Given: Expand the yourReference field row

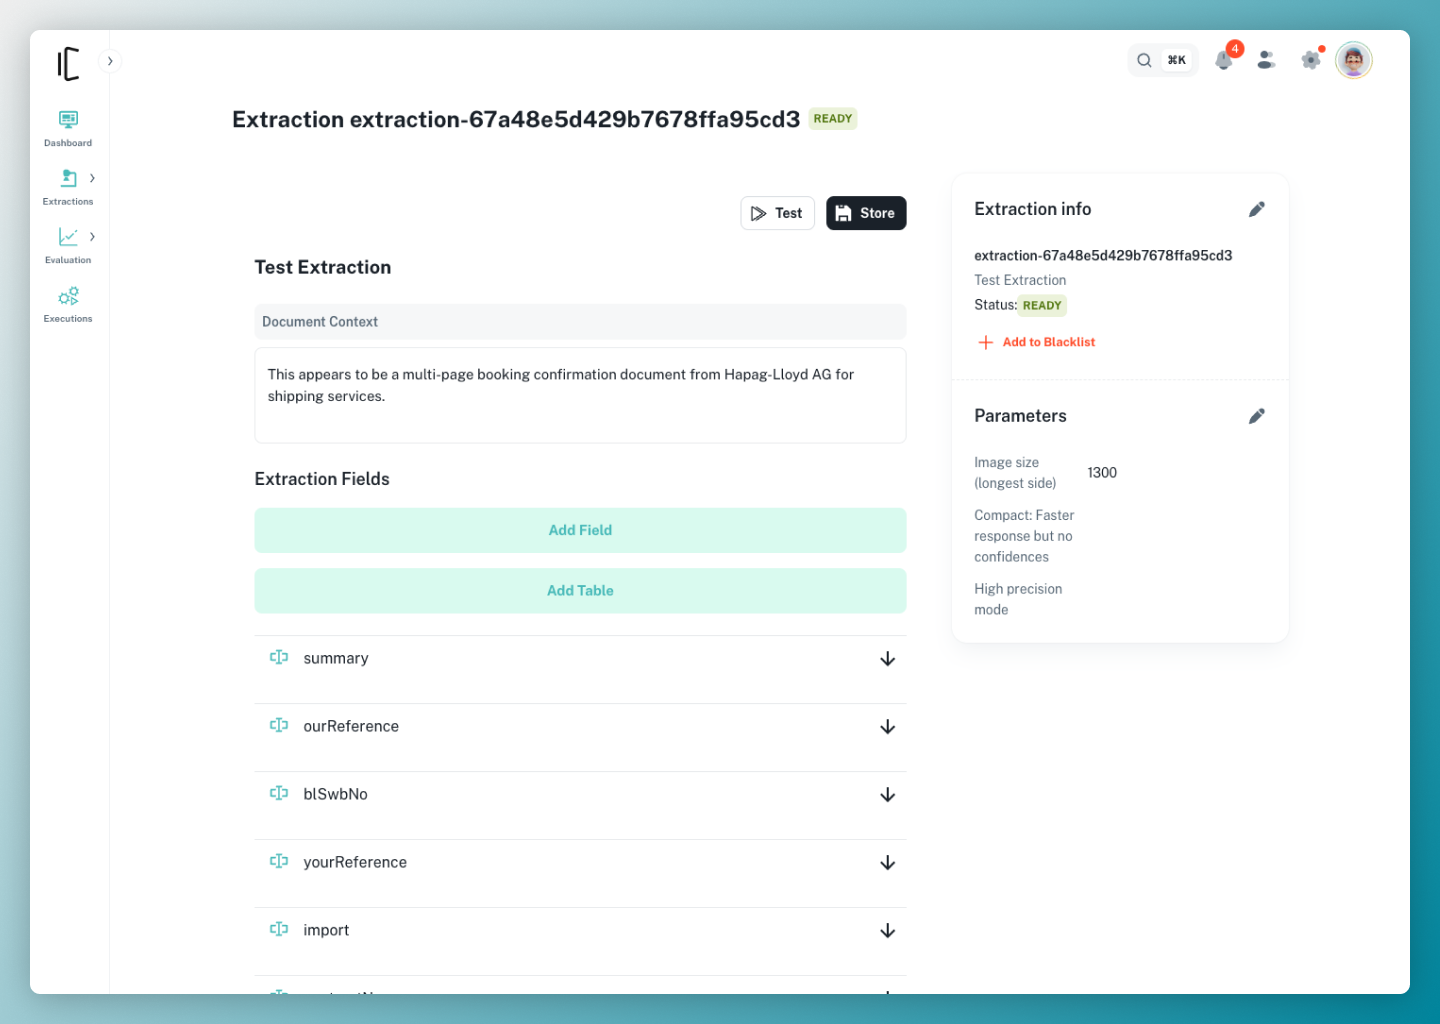Looking at the screenshot, I should point(886,863).
